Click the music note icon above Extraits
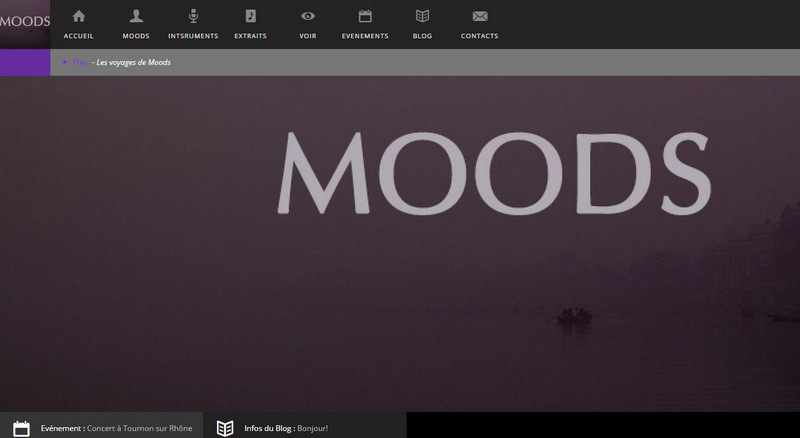 coord(251,16)
